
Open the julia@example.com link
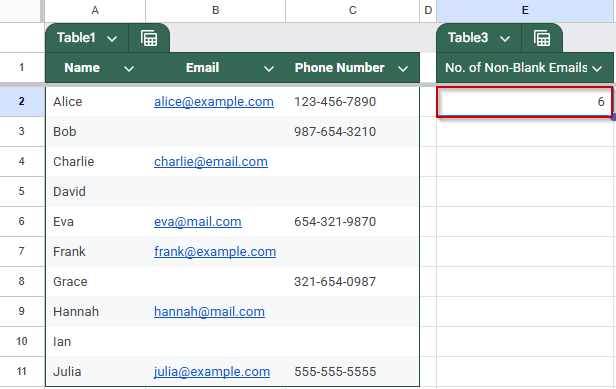pos(212,372)
